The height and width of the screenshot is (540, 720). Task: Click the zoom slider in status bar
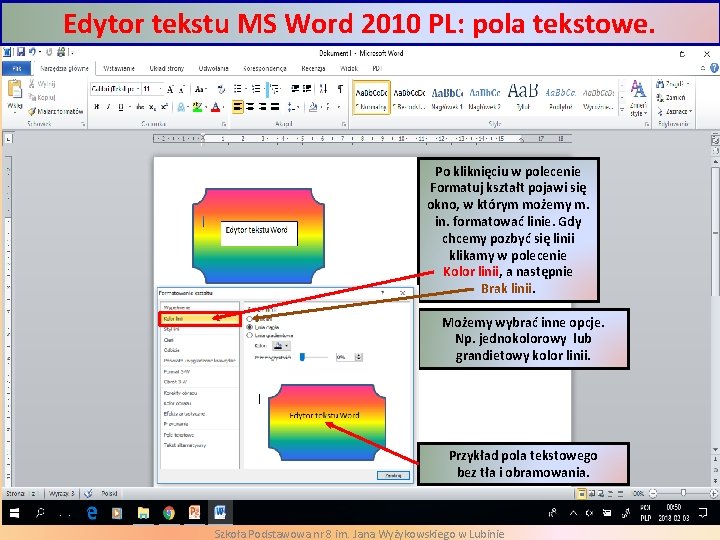(x=683, y=493)
